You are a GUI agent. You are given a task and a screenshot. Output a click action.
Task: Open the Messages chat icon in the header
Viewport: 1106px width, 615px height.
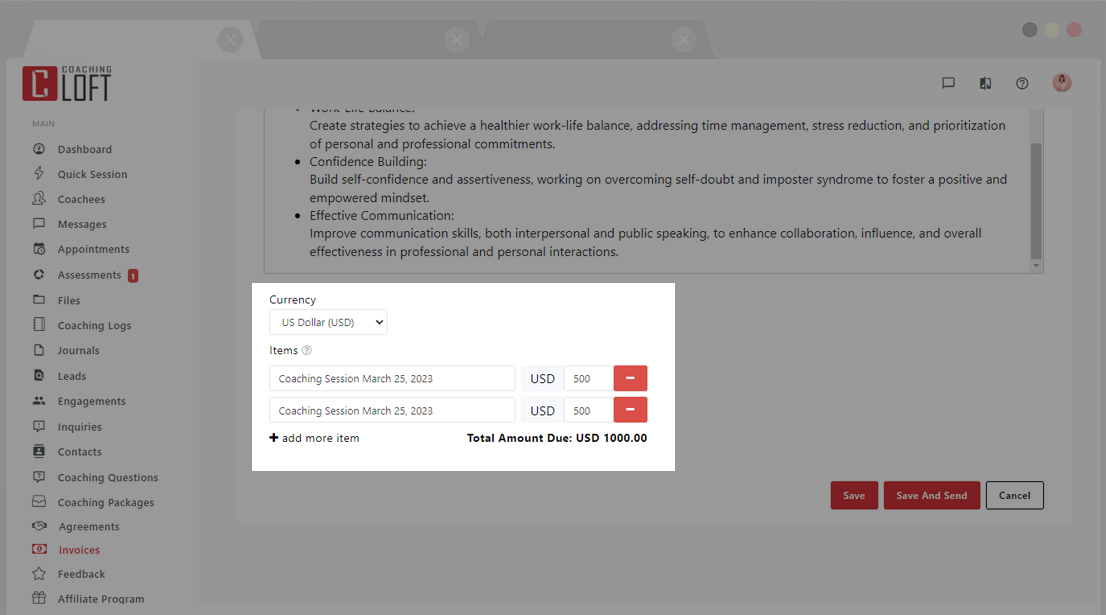coord(948,83)
